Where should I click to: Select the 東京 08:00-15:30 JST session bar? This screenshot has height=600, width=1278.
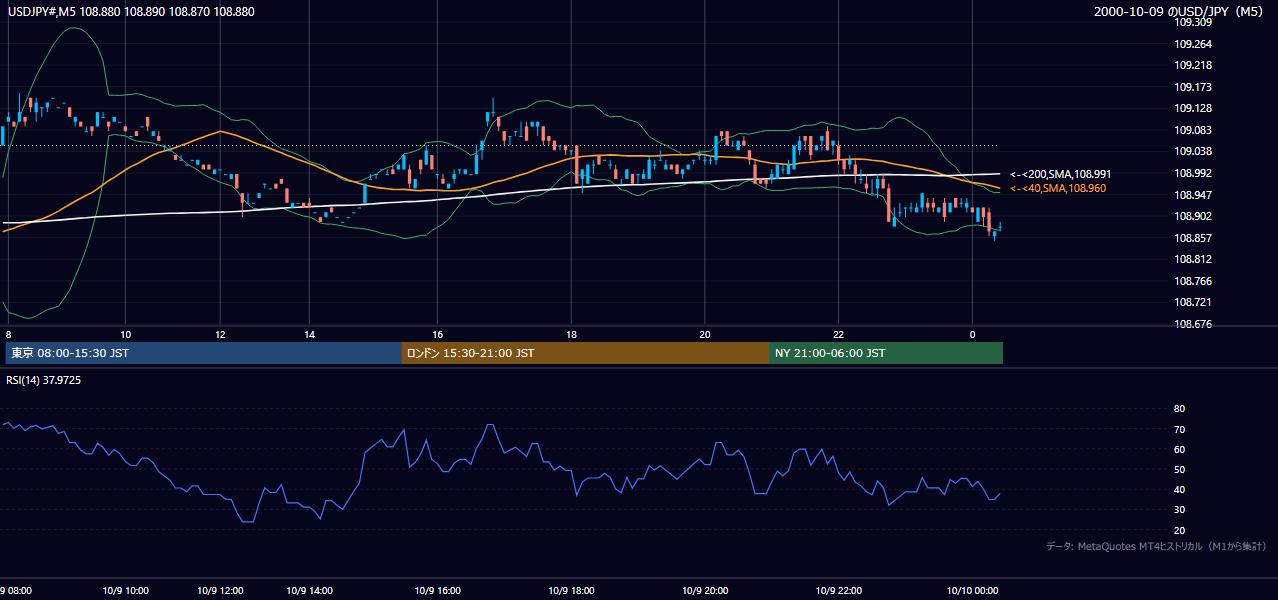pyautogui.click(x=203, y=353)
